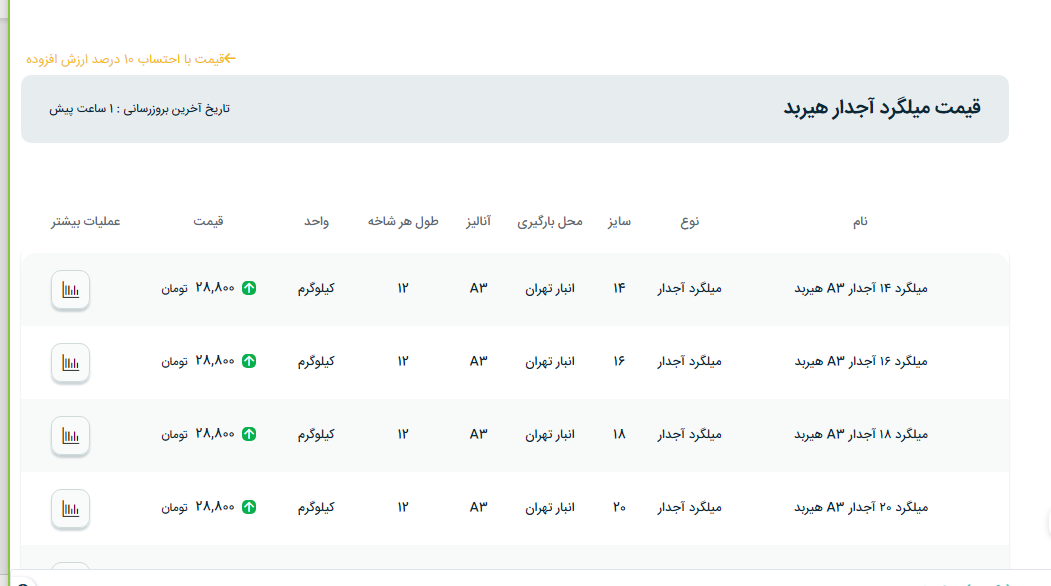The width and height of the screenshot is (1051, 586).
Task: Open product link میلگرد ۱۶ آجدار A۳ هیربد
Action: (x=861, y=361)
